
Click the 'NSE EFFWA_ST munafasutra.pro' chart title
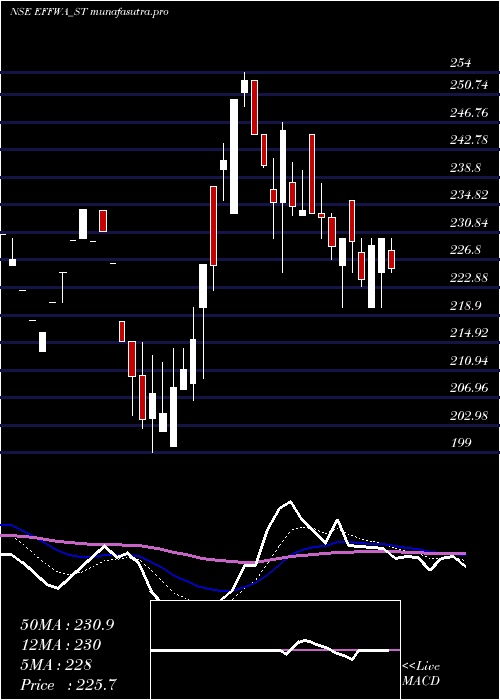pyautogui.click(x=89, y=12)
